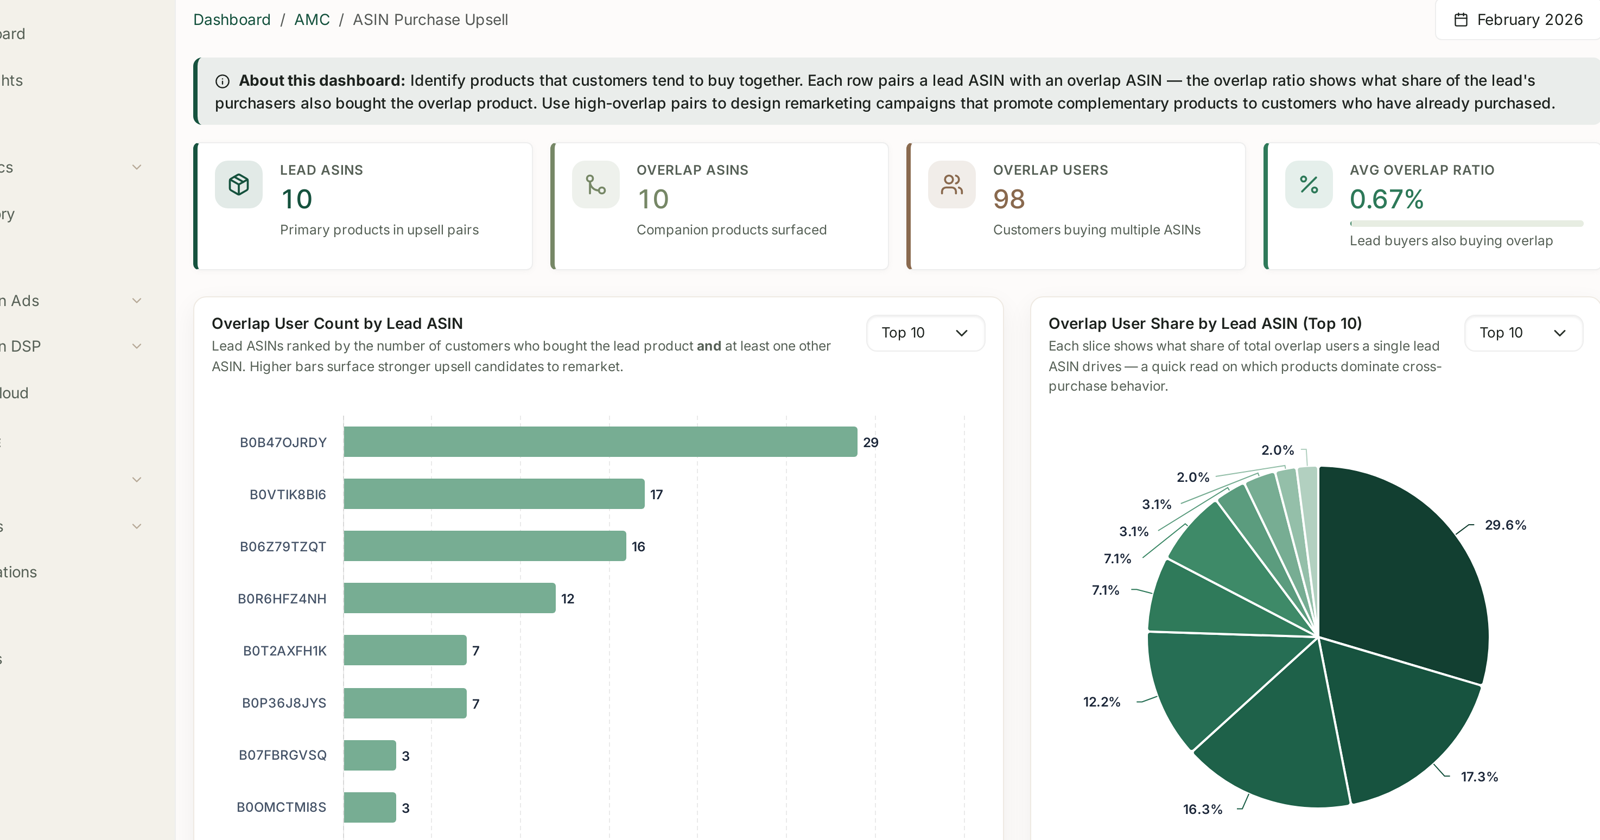Image resolution: width=1600 pixels, height=840 pixels.
Task: Click the info icon beside About this dashboard
Action: click(222, 81)
